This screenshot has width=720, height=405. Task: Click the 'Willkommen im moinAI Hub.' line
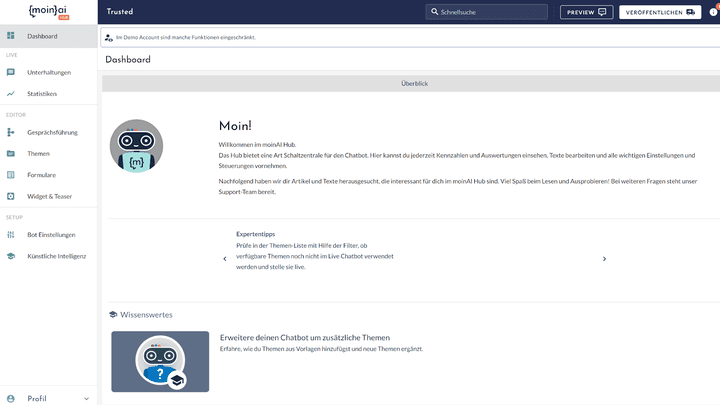tap(257, 145)
